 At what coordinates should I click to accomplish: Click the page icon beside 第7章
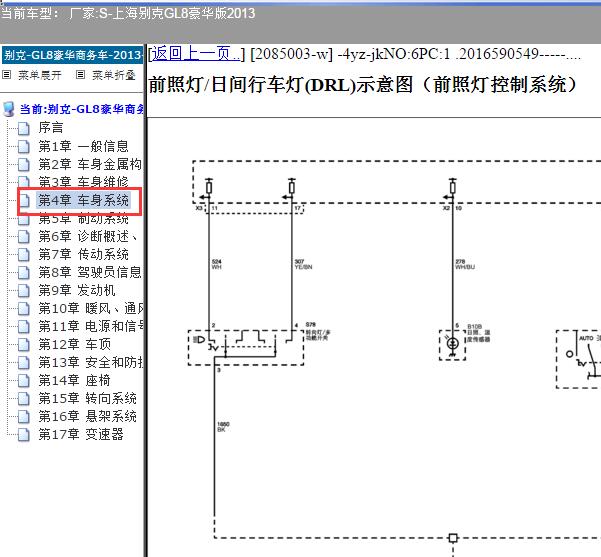coord(24,255)
